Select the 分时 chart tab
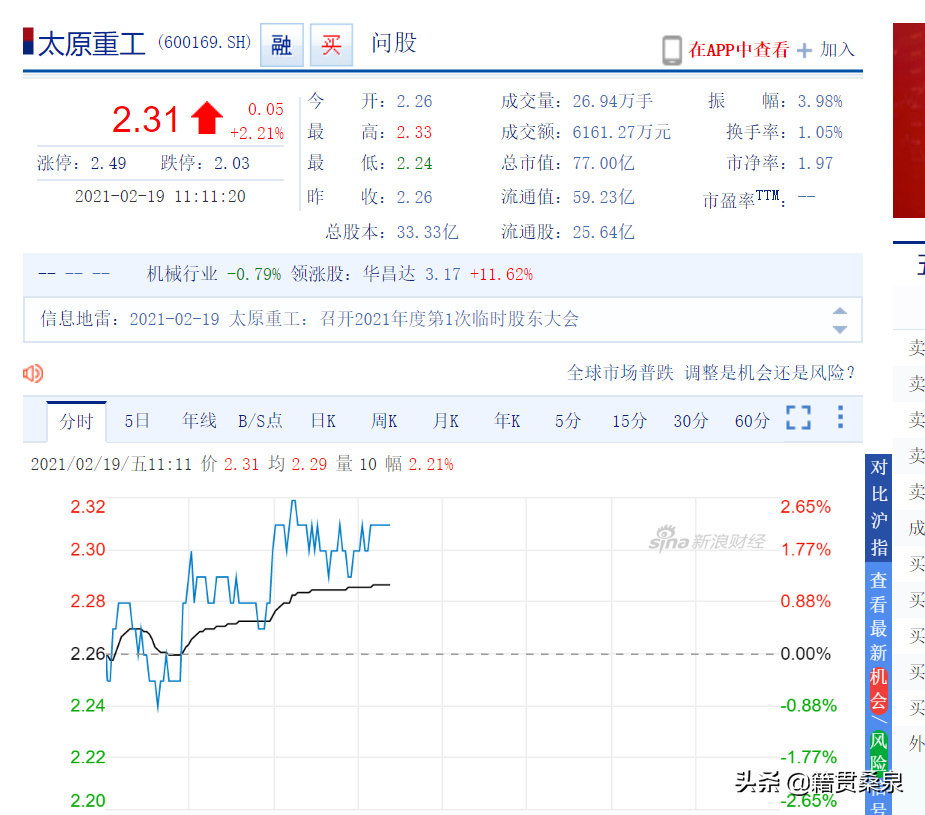This screenshot has height=815, width=925. (x=76, y=421)
